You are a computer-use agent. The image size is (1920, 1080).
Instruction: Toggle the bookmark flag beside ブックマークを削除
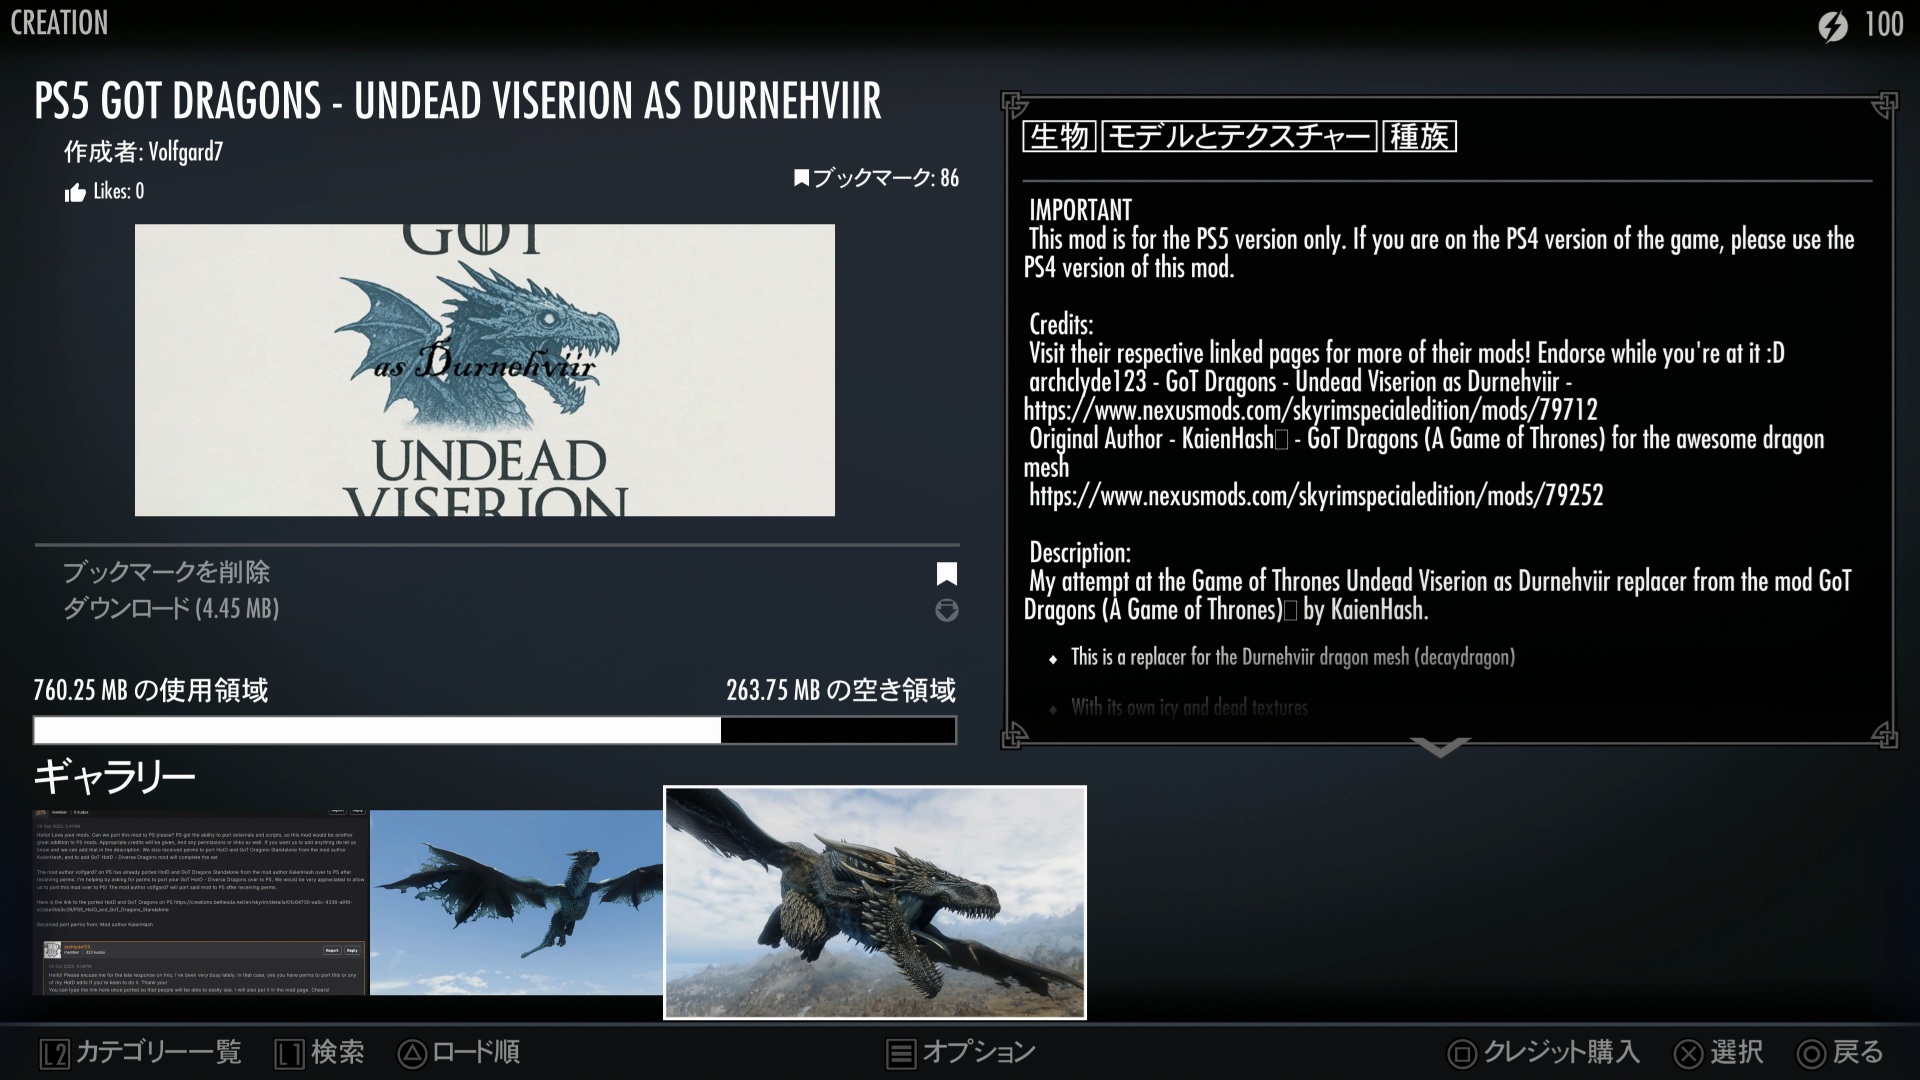point(946,573)
